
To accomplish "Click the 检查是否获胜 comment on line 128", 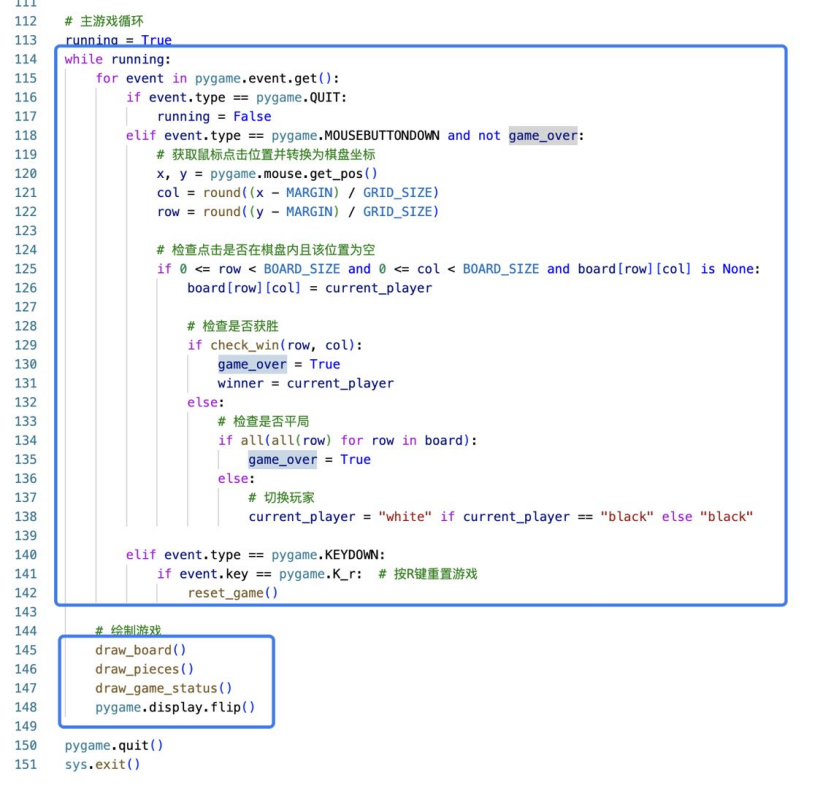I will click(x=233, y=326).
